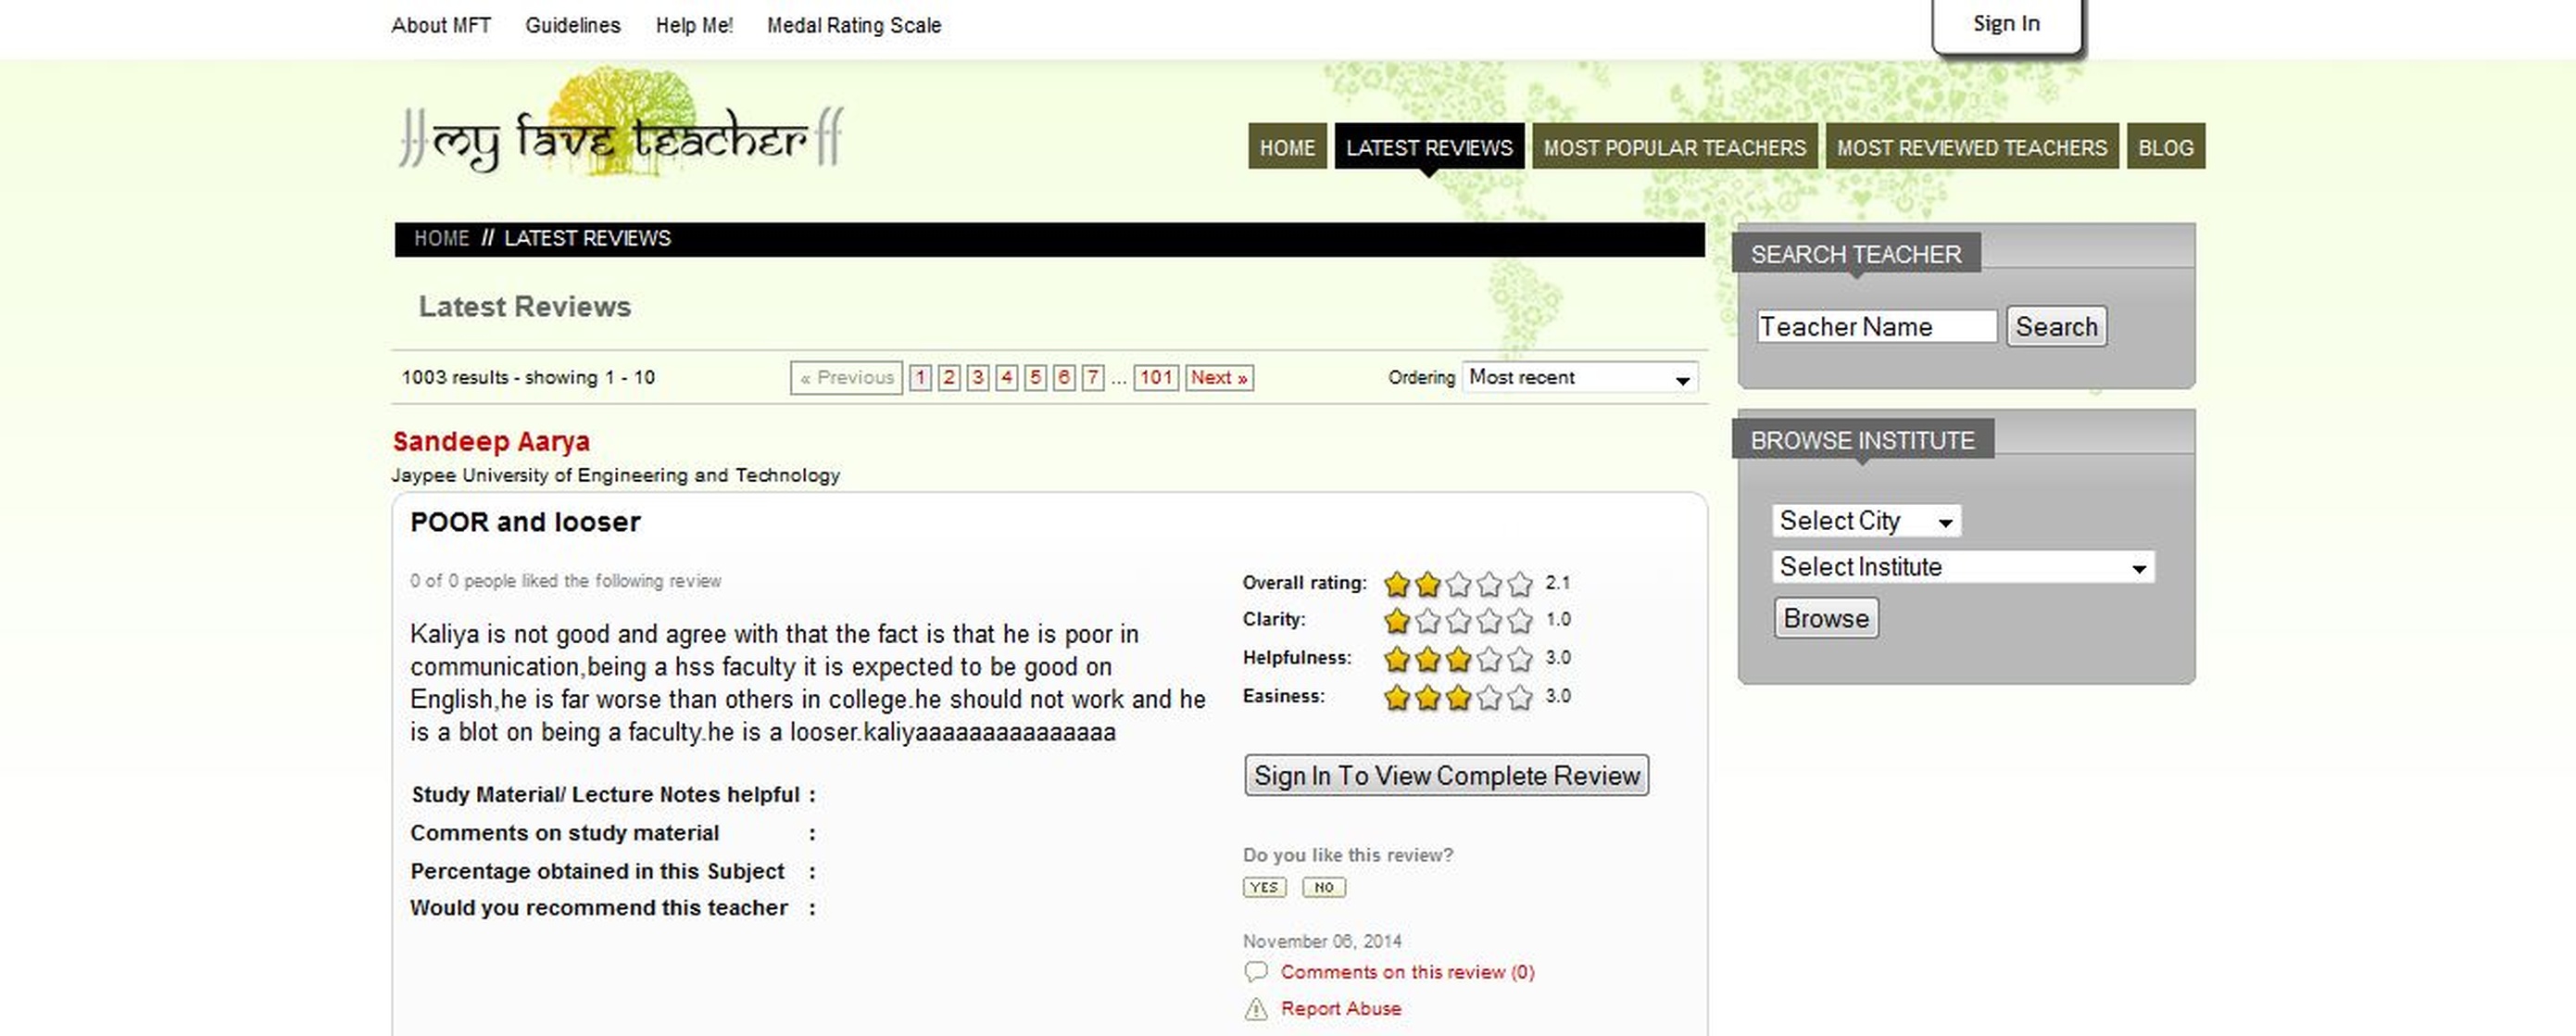Click the review date November 06, 2014
The image size is (2576, 1036).
click(x=1322, y=941)
